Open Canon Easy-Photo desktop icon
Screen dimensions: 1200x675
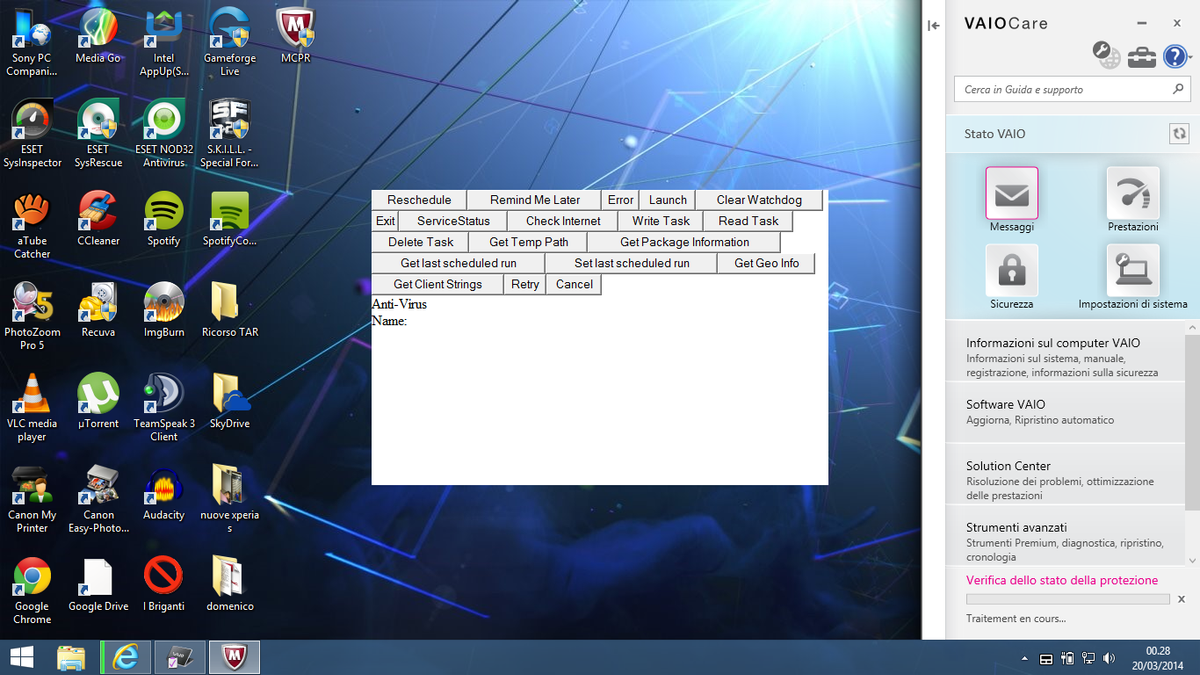pyautogui.click(x=98, y=499)
